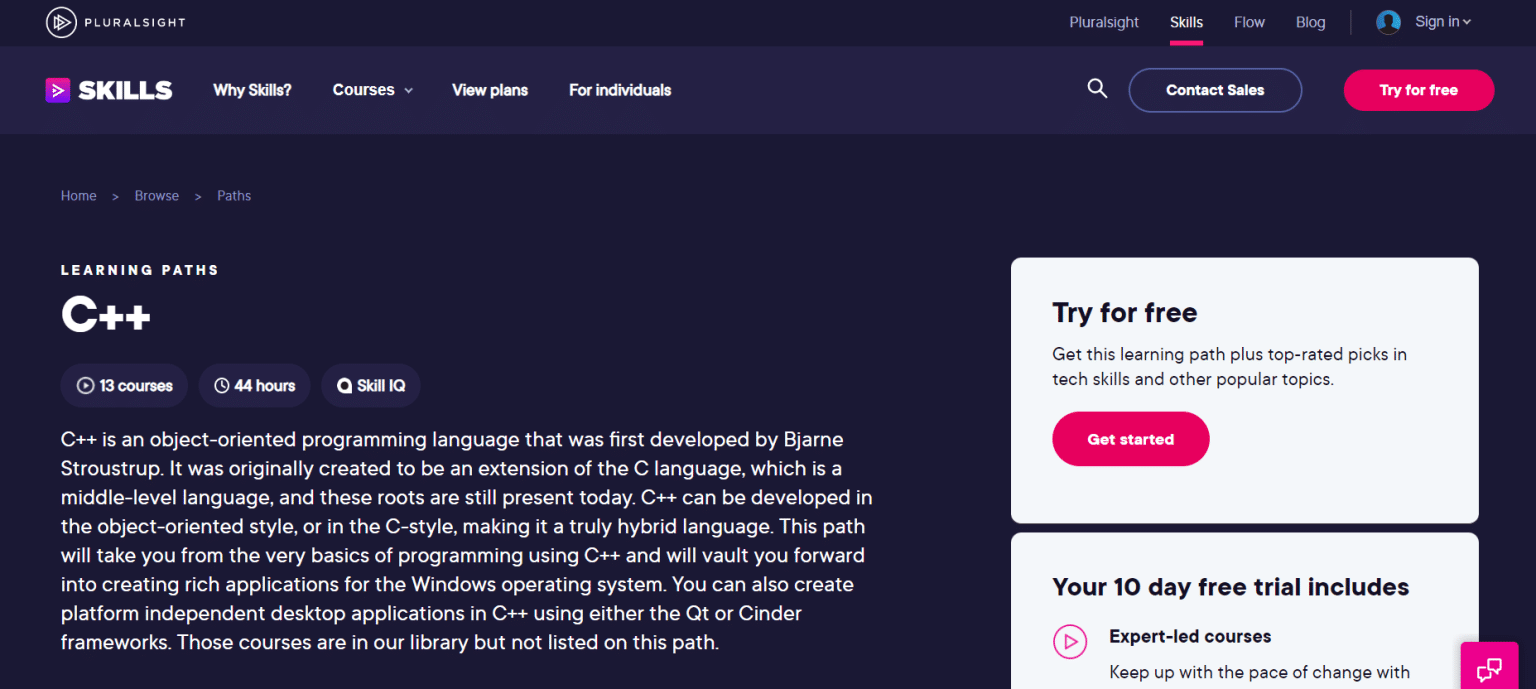Open the Sign in dropdown chevron
The width and height of the screenshot is (1536, 689).
[1467, 21]
